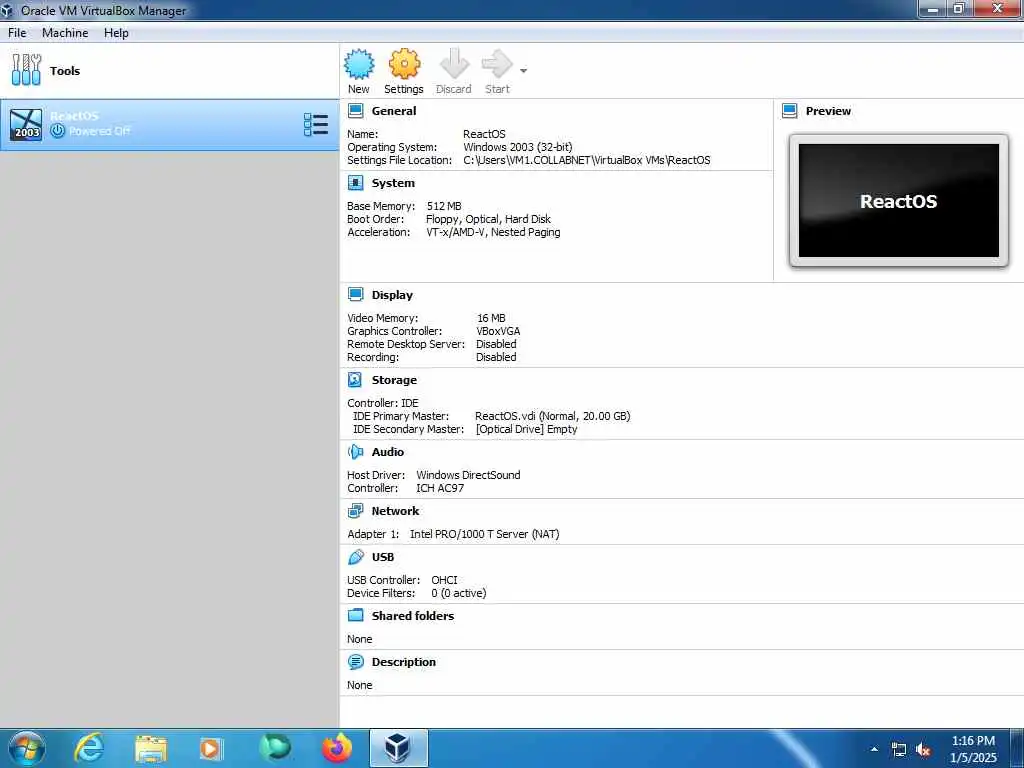Screen dimensions: 1024x768
Task: Start the VM with the arrow icon
Action: tap(498, 64)
